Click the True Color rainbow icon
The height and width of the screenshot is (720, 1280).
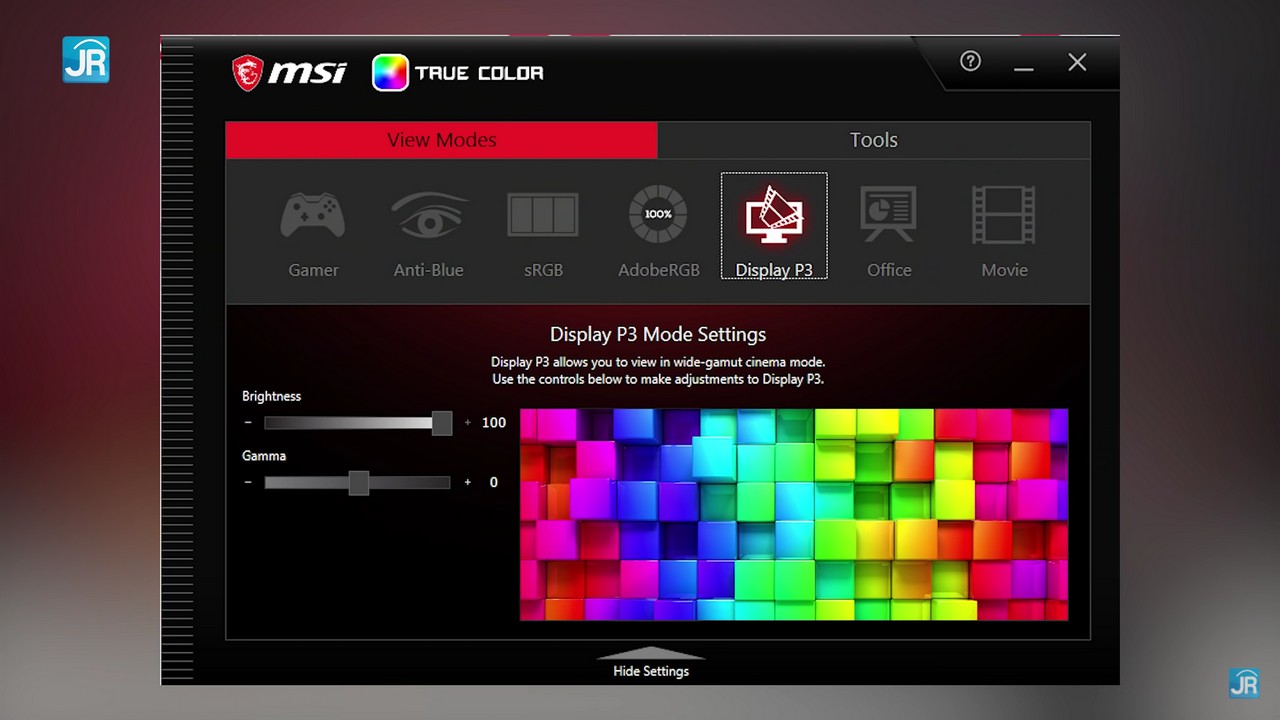(390, 73)
